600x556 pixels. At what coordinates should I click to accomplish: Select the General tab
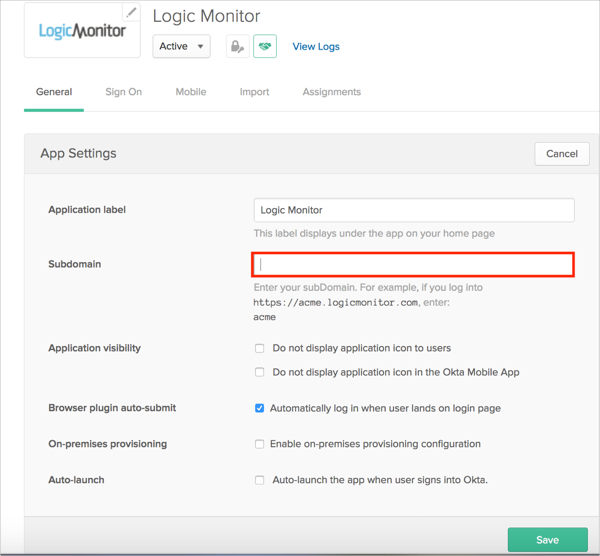click(x=54, y=92)
